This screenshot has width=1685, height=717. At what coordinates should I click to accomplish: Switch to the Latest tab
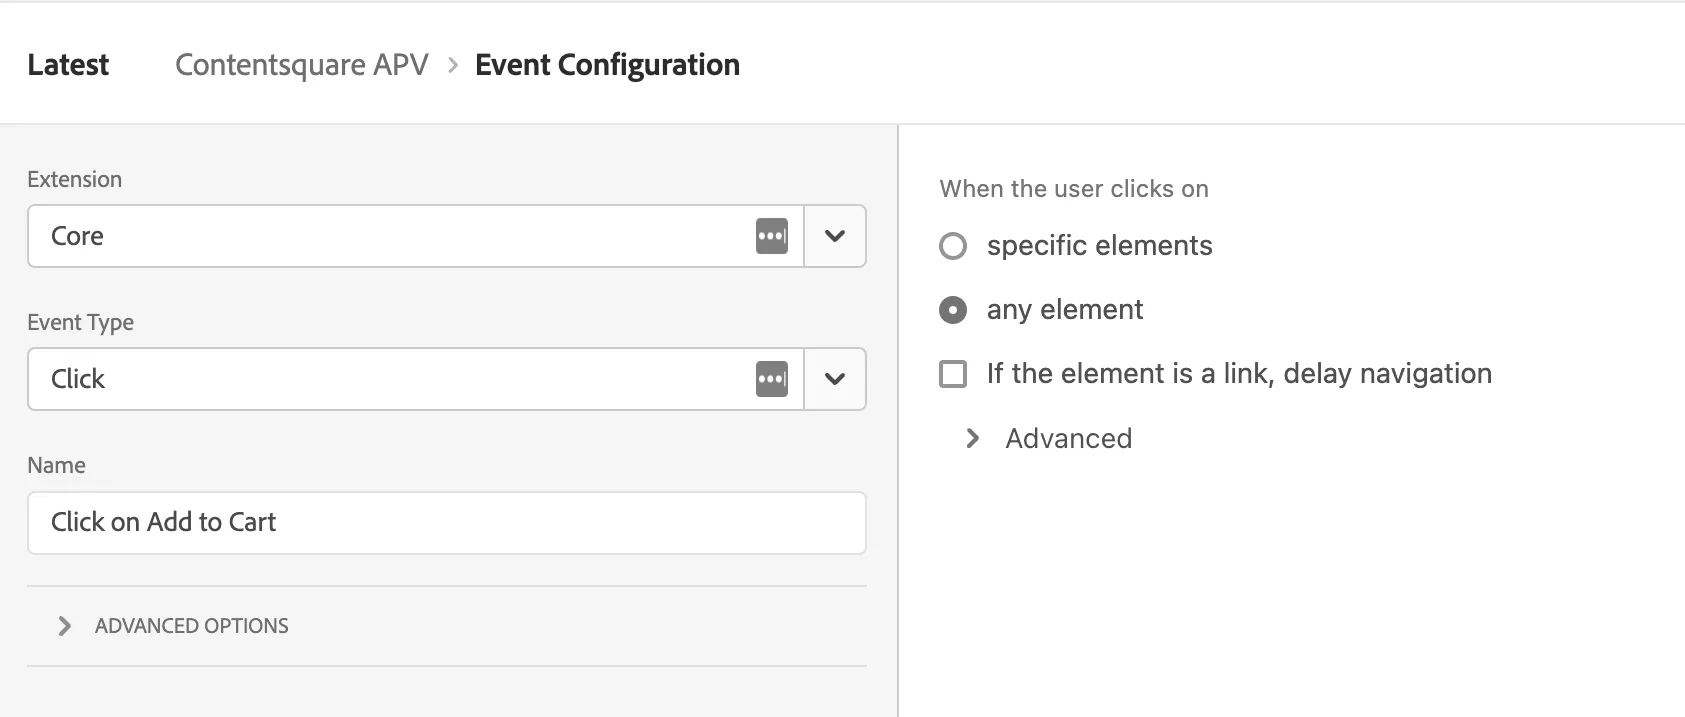tap(68, 65)
